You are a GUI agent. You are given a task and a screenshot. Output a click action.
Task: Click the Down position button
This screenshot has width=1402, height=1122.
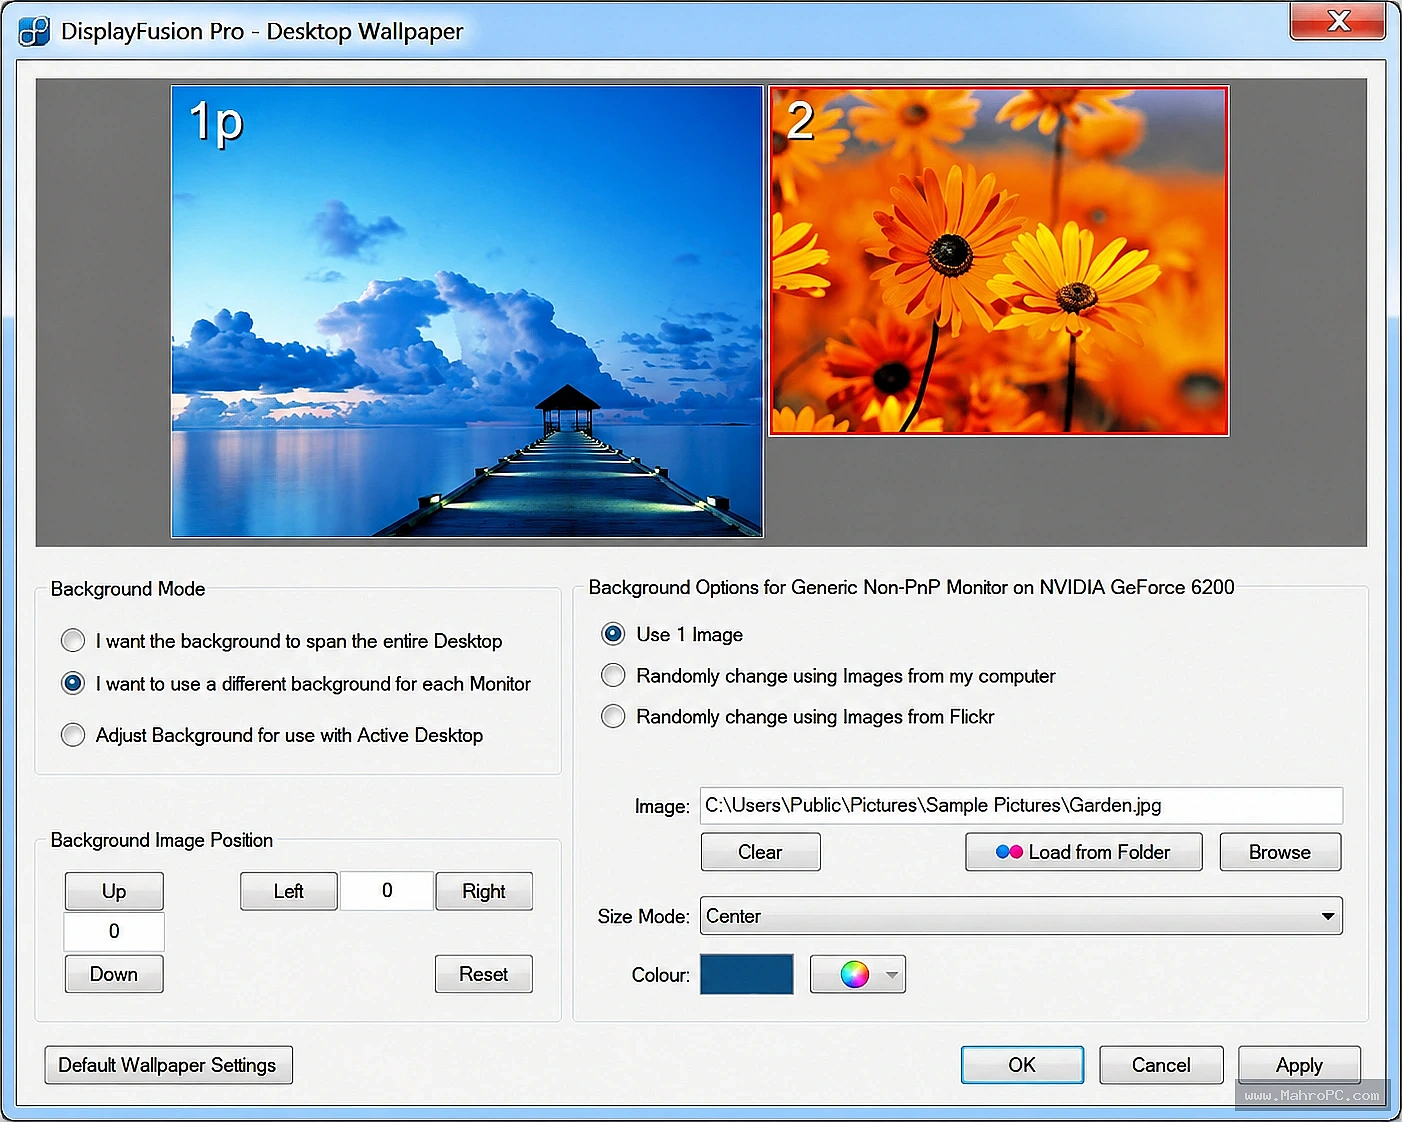pyautogui.click(x=114, y=974)
